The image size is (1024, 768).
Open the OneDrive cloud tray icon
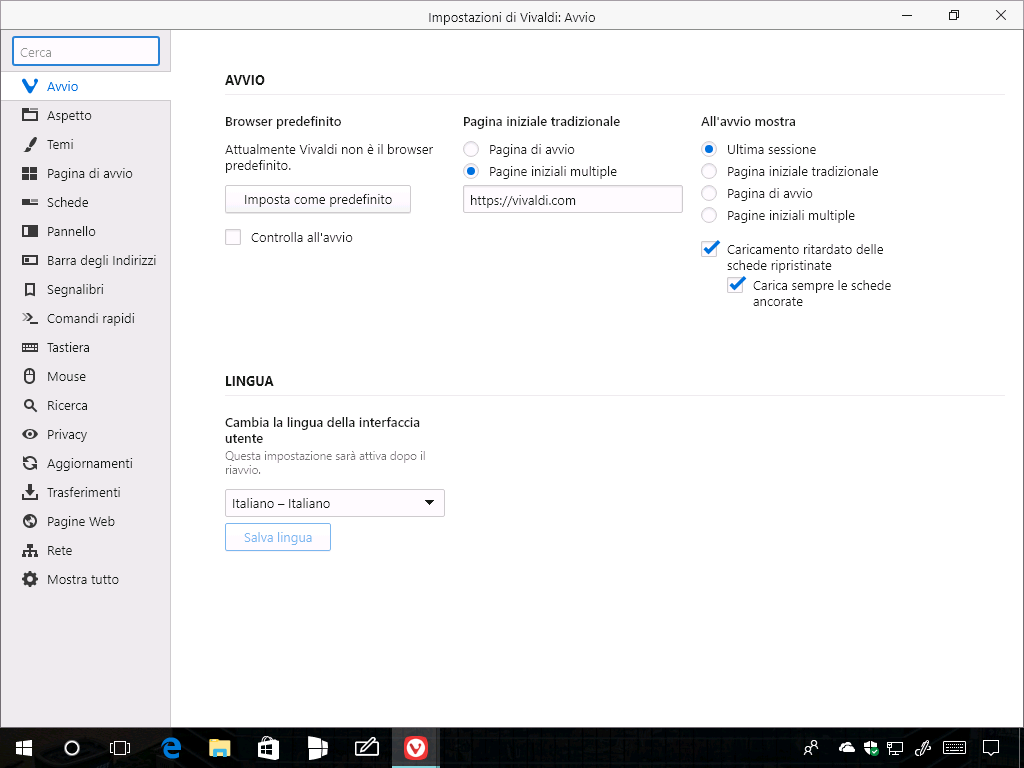coord(847,747)
